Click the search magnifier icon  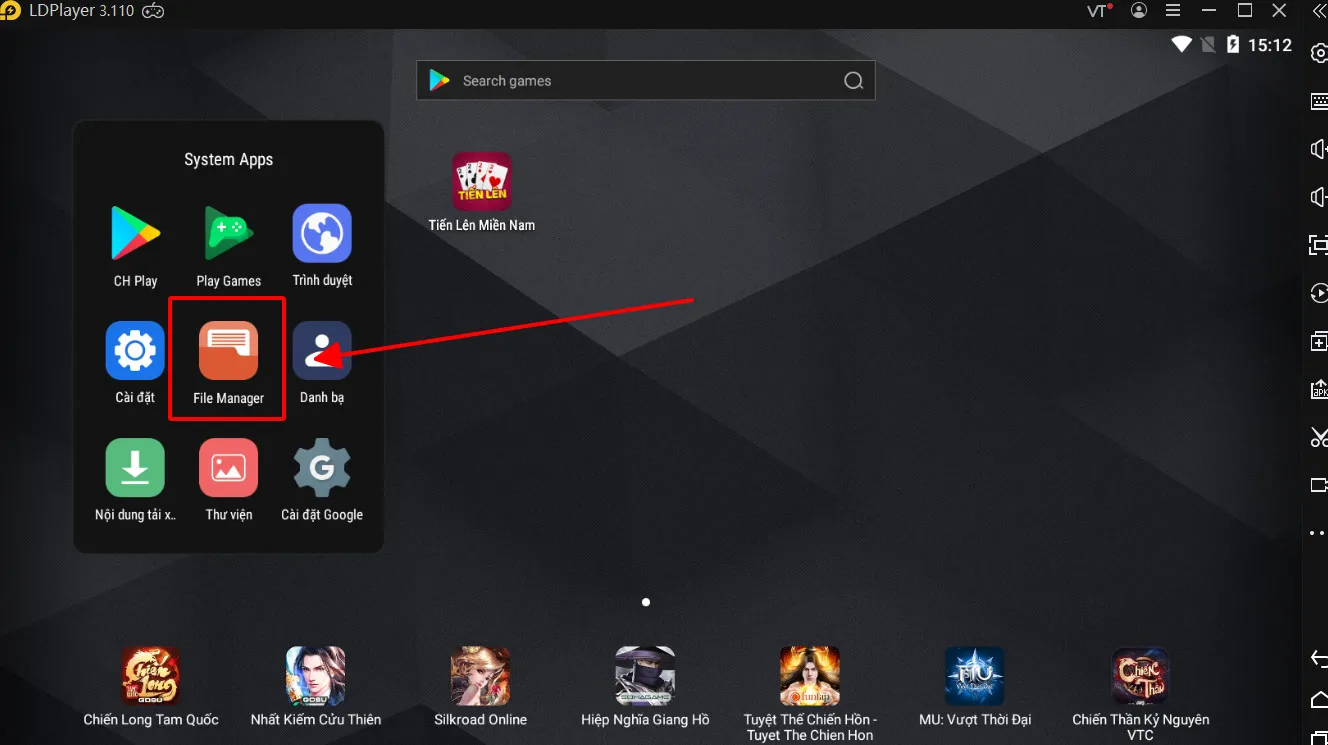853,81
